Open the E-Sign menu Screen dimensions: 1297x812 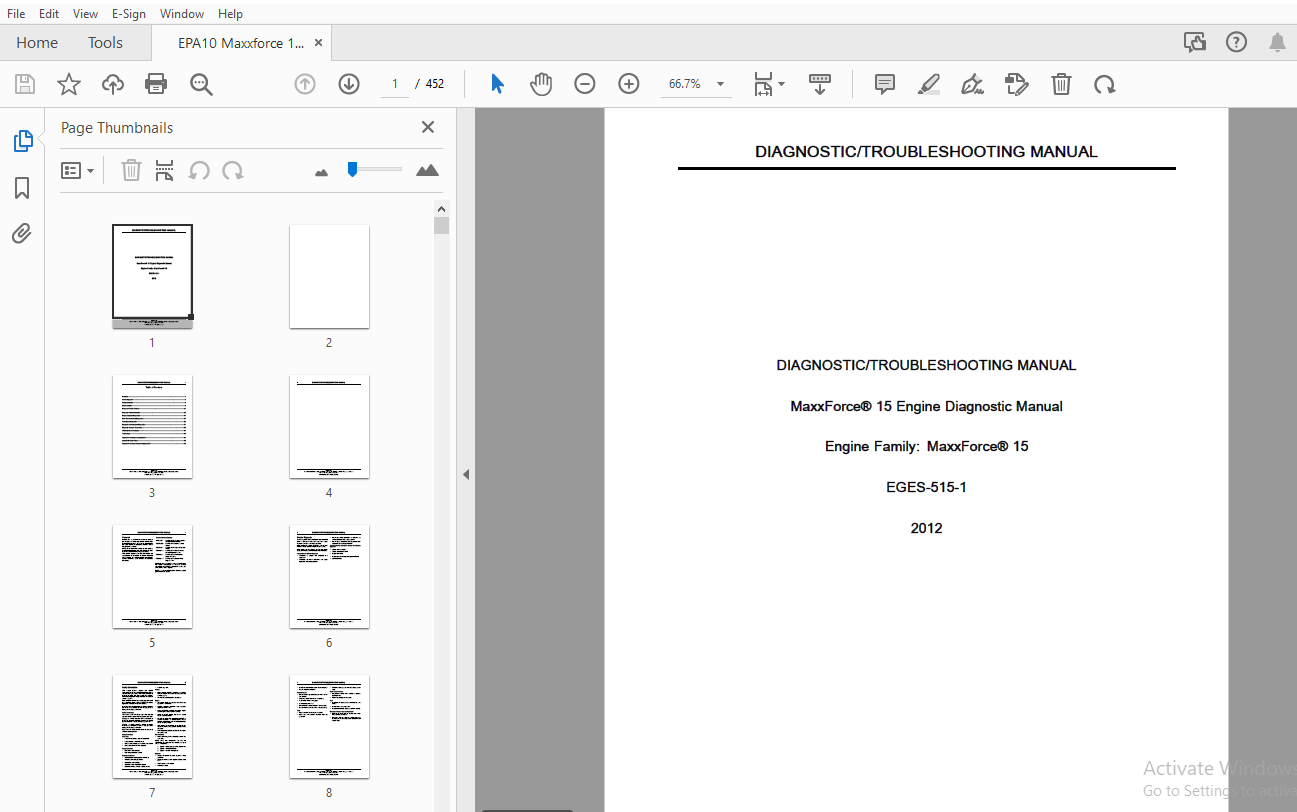tap(128, 14)
